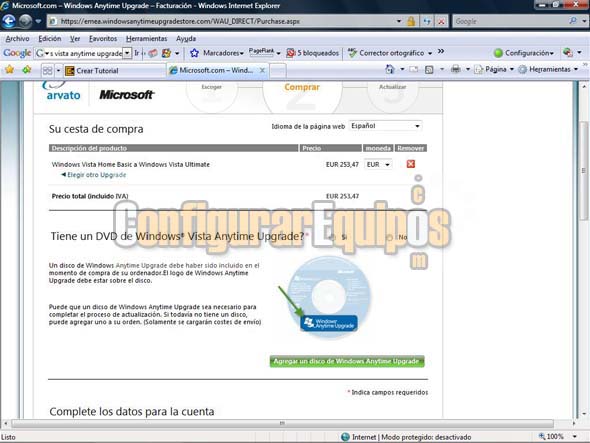Click the Print icon in command bar
Viewport: 590px width, 443px height.
click(455, 69)
